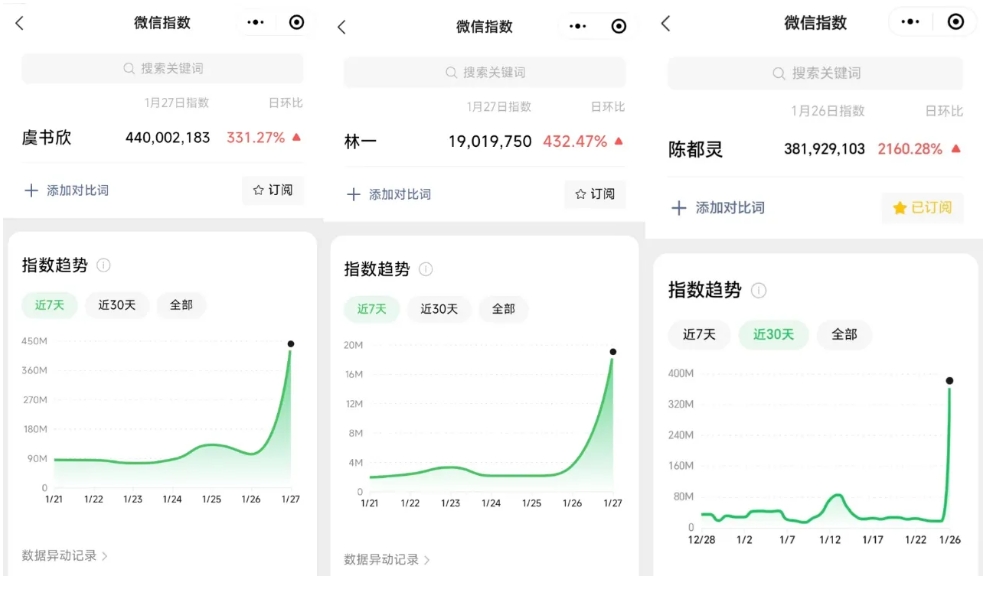
Task: Select 全部 tab in 林一 trend
Action: pyautogui.click(x=504, y=309)
